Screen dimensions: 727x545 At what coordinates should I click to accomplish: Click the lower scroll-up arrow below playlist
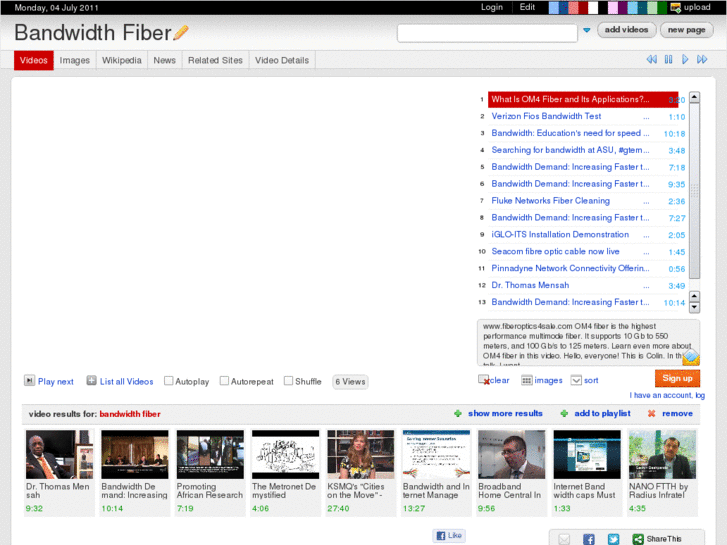point(694,296)
